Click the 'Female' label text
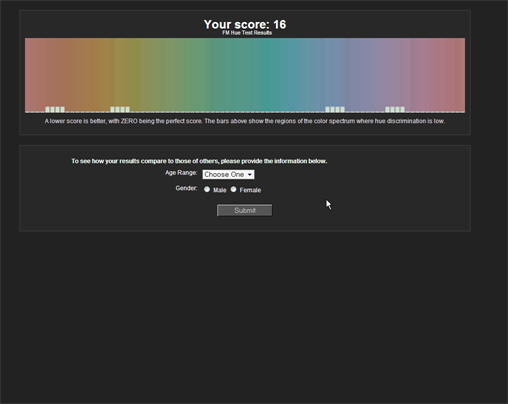Viewport: 508px width, 404px height. pyautogui.click(x=250, y=190)
